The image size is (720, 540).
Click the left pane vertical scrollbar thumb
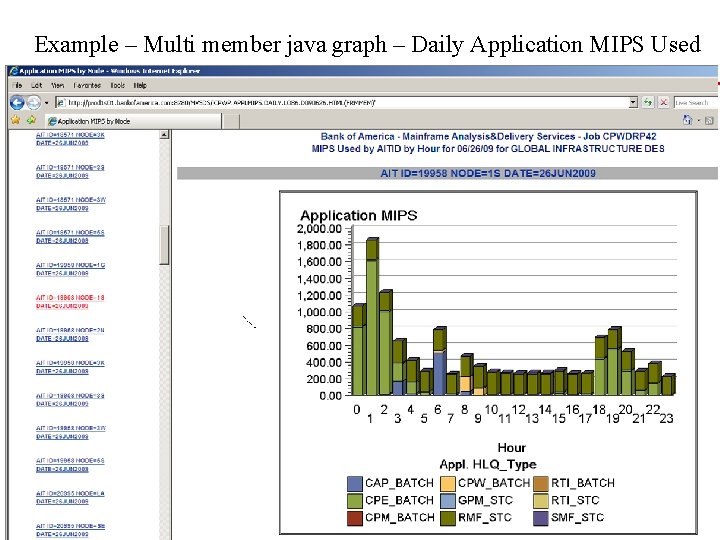click(164, 245)
